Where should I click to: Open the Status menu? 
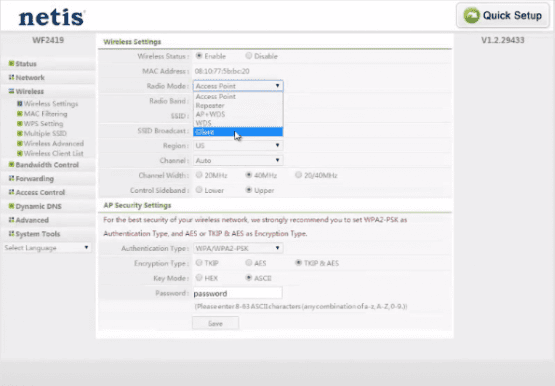tap(26, 64)
